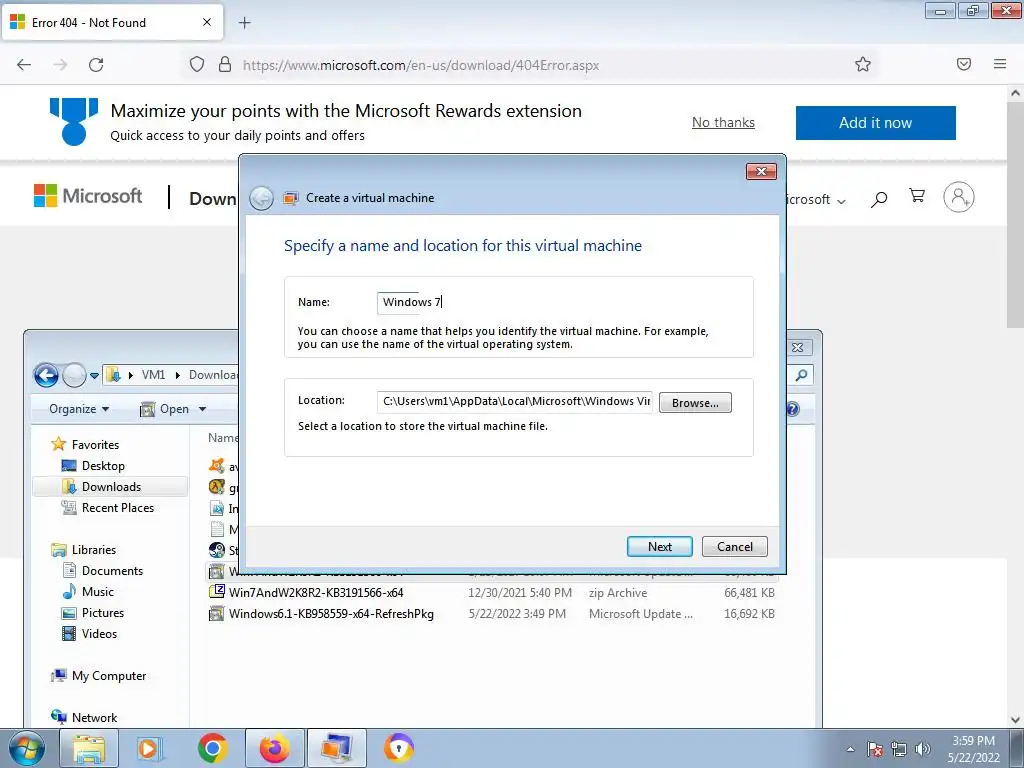Screen dimensions: 1024x768
Task: Click the padlock site info icon
Action: point(225,64)
